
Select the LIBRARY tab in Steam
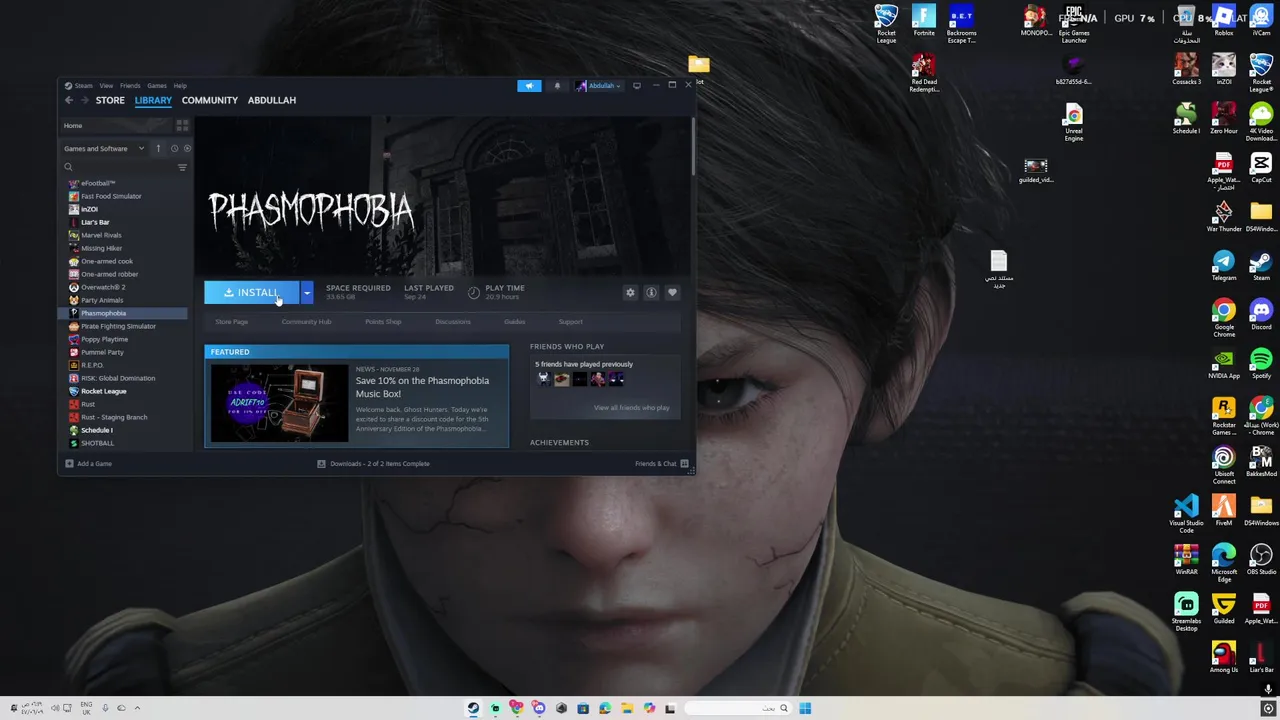[x=153, y=100]
